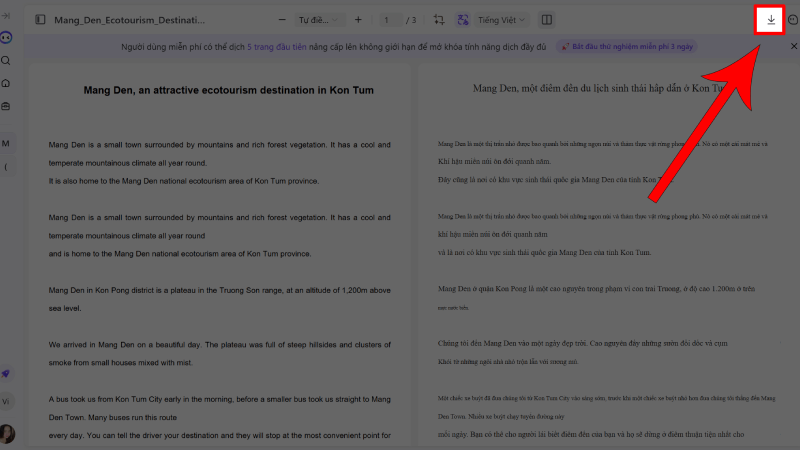
Task: Click the user avatar at bottom-left
Action: 8,433
